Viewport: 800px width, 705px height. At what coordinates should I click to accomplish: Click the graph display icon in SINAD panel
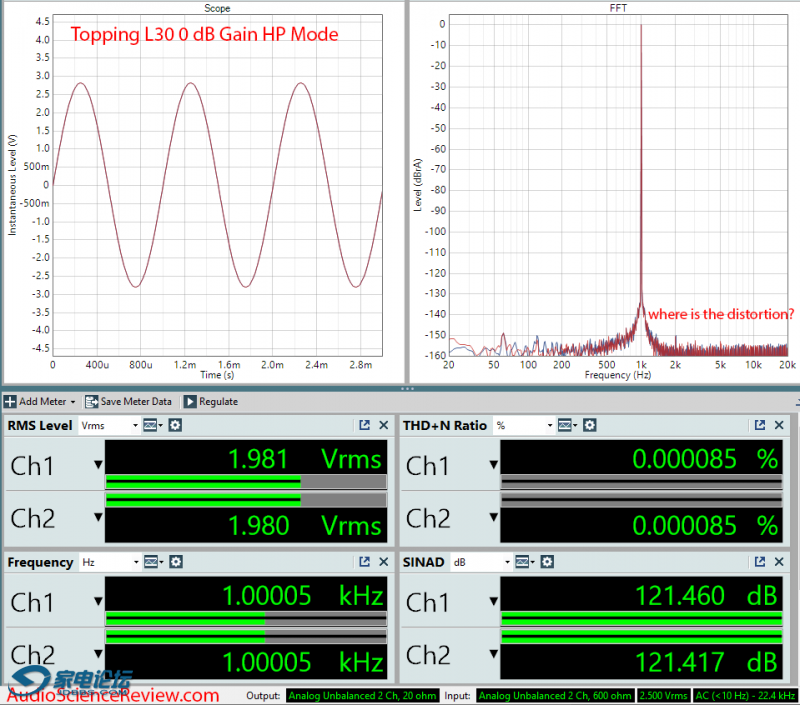point(521,560)
